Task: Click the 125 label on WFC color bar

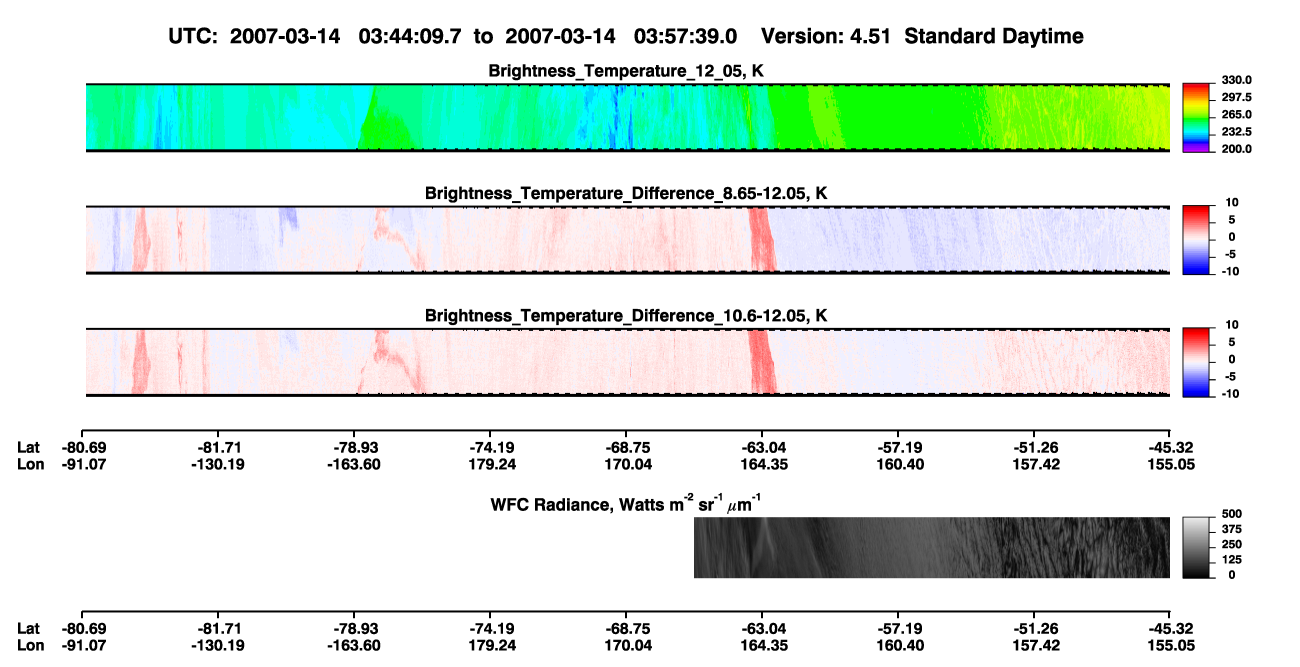Action: (x=1231, y=559)
